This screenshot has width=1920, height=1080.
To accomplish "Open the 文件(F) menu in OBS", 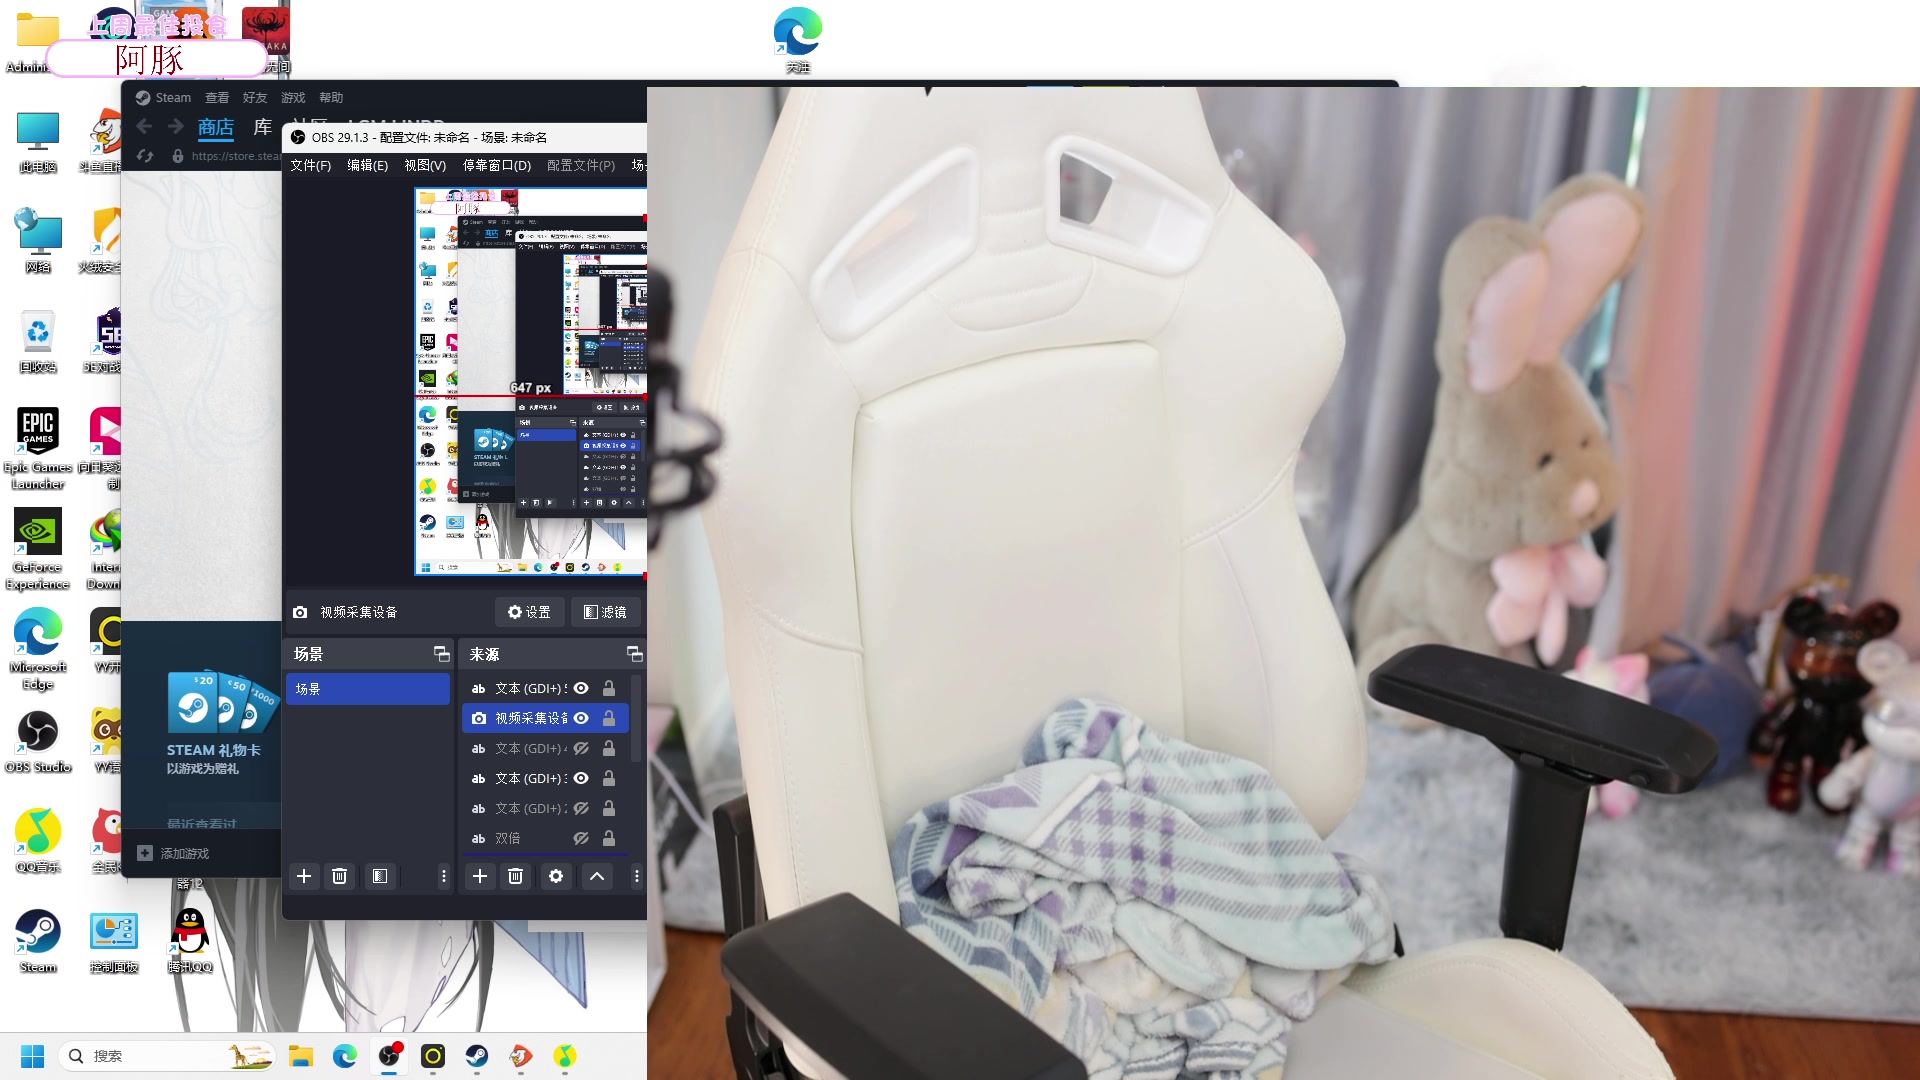I will pos(310,165).
